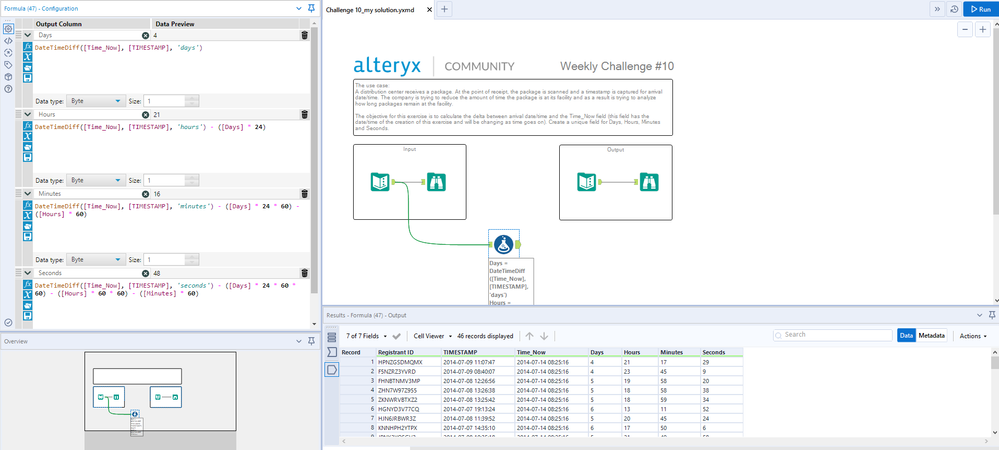Delete the Days expression with trash icon

(304, 35)
